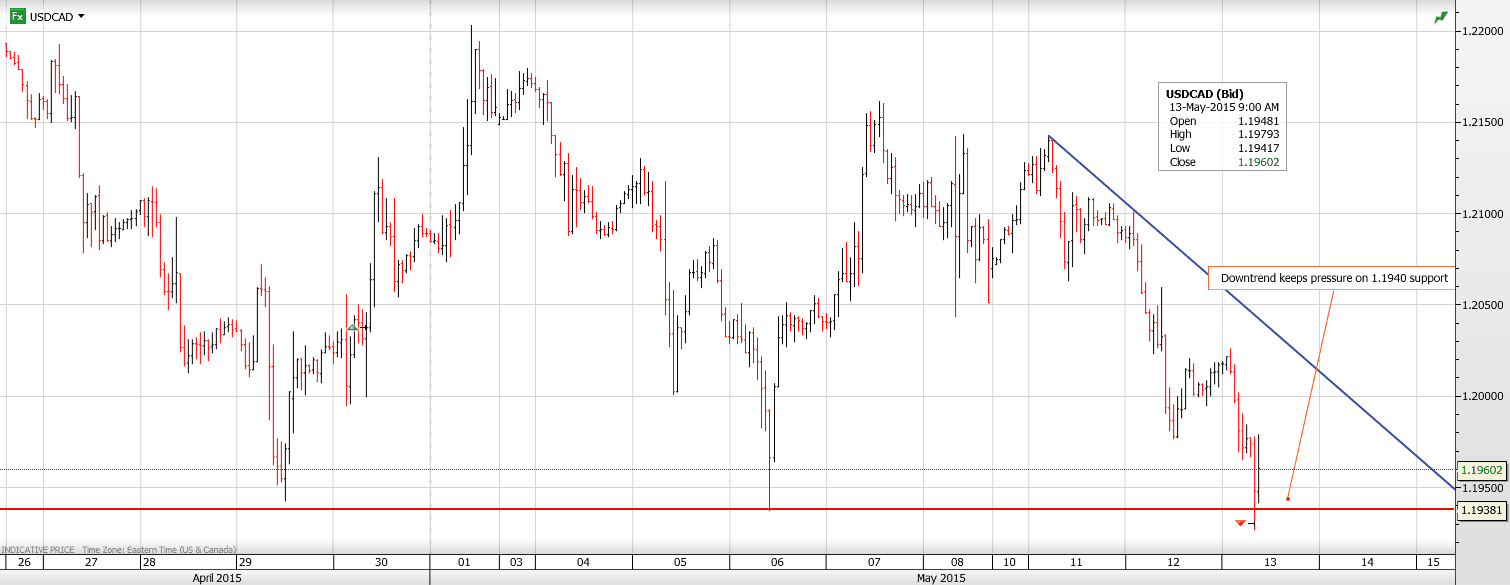This screenshot has height=585, width=1510.
Task: Click the 1.19381 support price label
Action: [x=1481, y=510]
